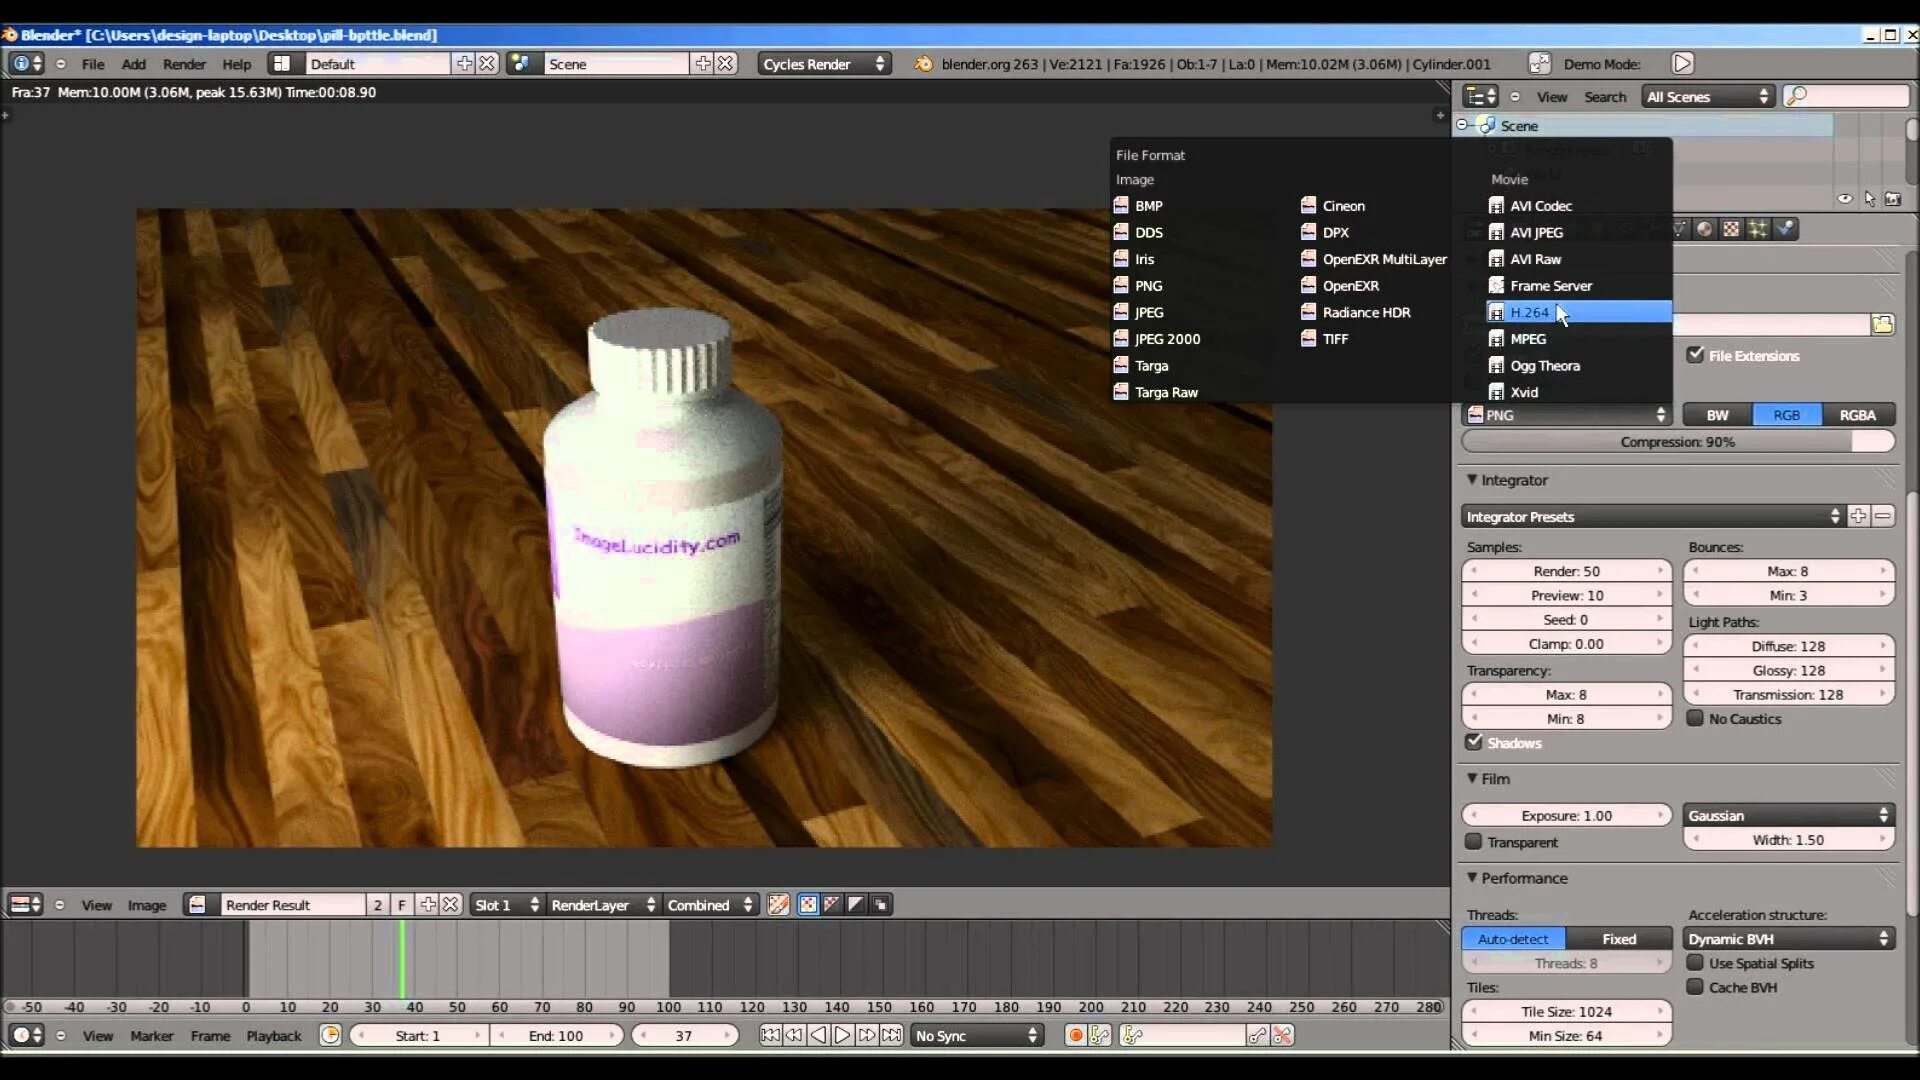
Task: Click the image browse icon beside Render Result
Action: pos(198,905)
